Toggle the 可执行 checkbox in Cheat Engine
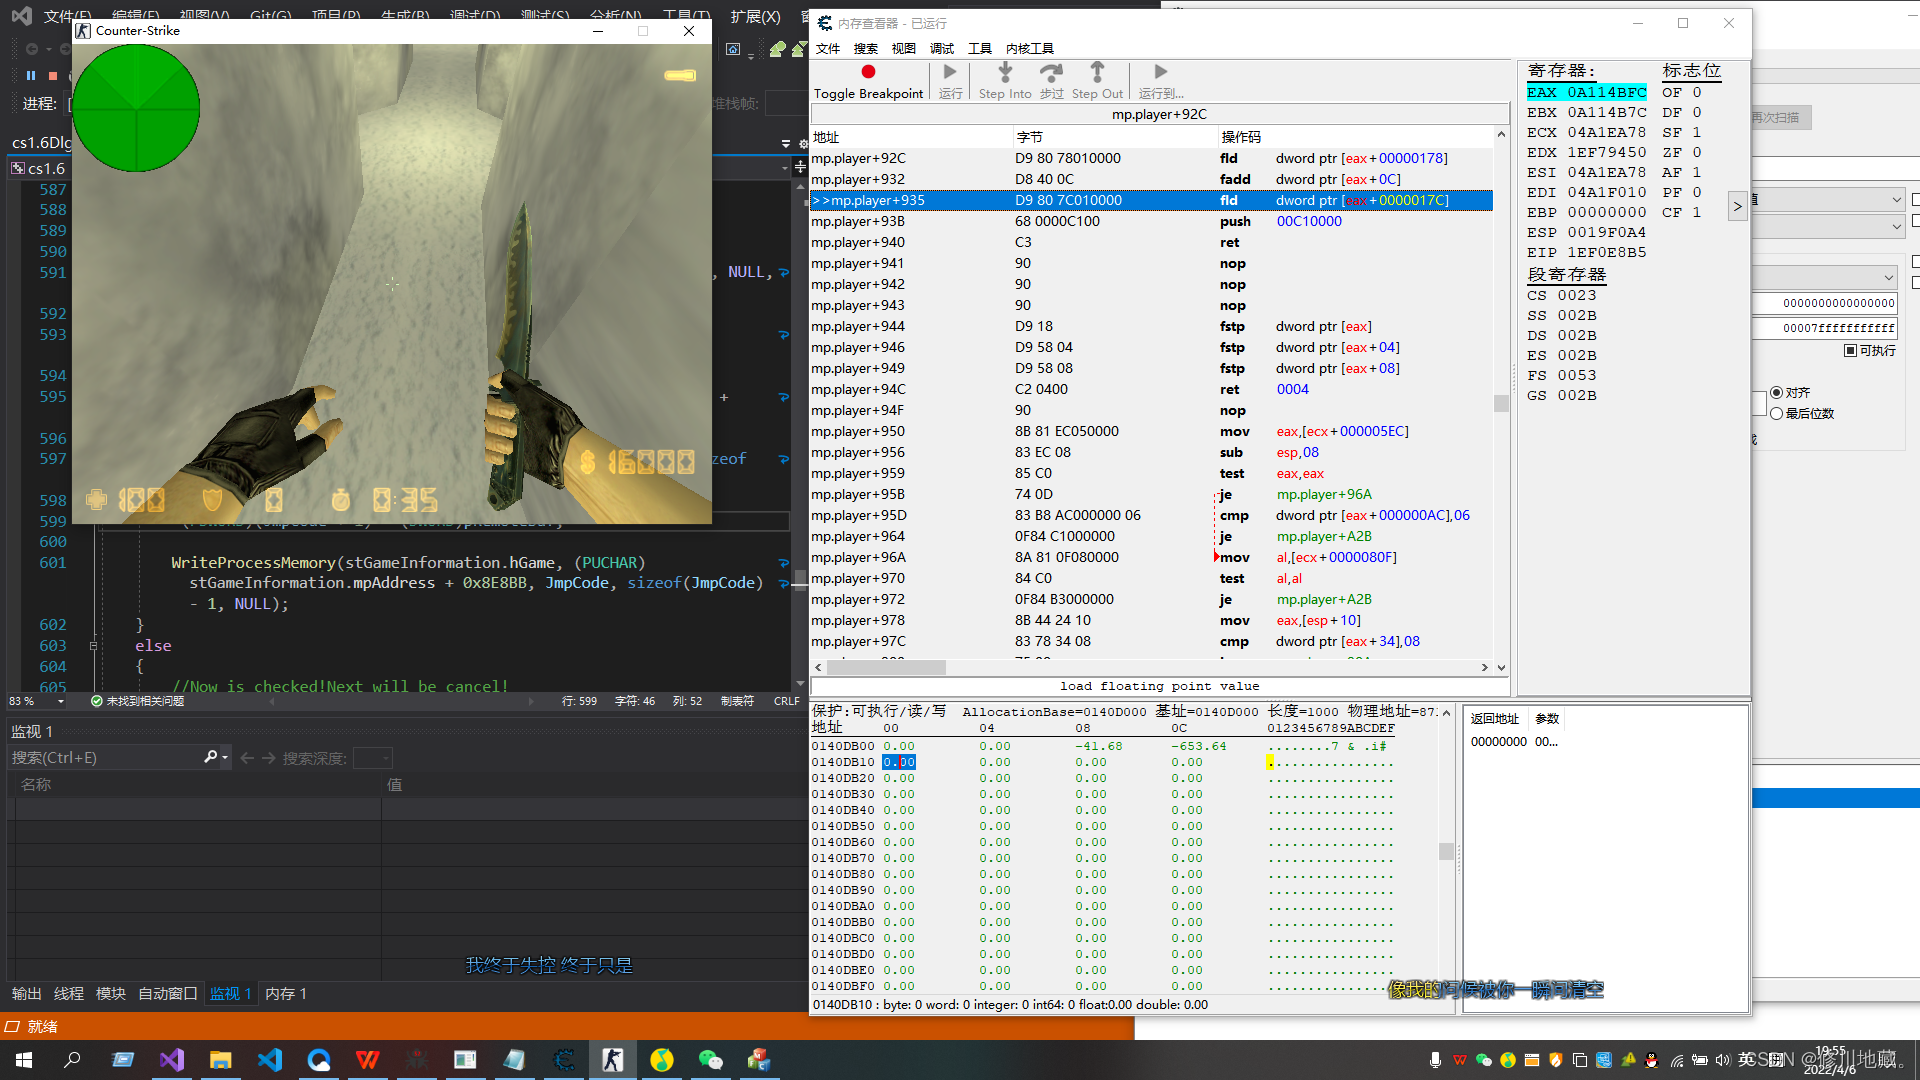Screen dimensions: 1920x1080 (x=1850, y=351)
